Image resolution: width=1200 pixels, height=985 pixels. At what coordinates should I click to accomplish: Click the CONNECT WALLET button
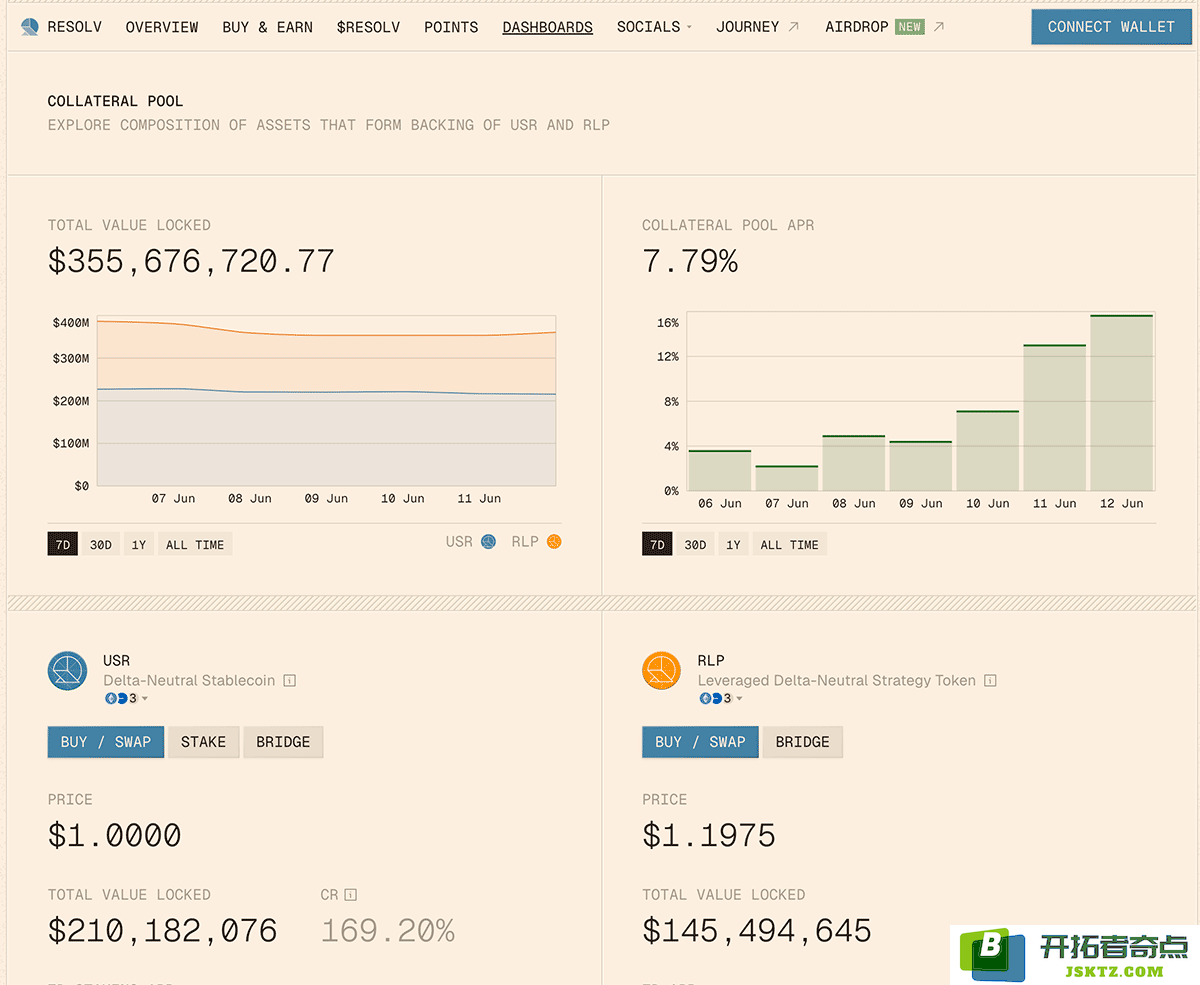click(1111, 27)
